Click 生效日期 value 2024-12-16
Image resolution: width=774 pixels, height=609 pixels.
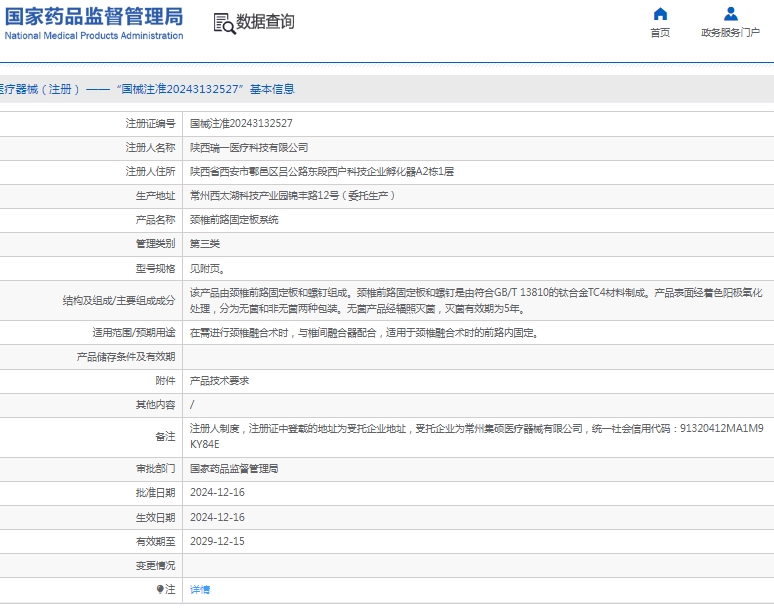[217, 517]
